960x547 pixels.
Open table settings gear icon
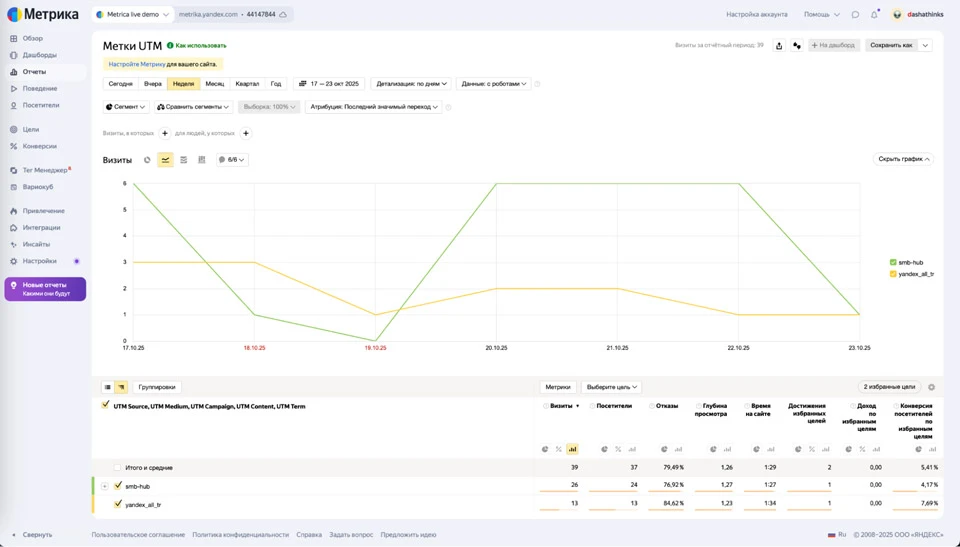[x=931, y=387]
